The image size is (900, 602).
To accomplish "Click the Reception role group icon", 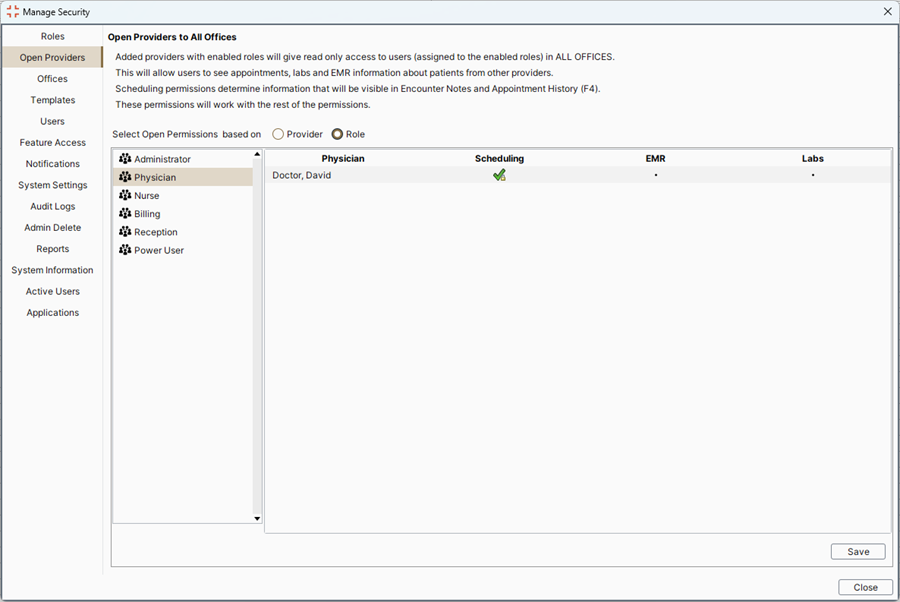I will pos(125,232).
